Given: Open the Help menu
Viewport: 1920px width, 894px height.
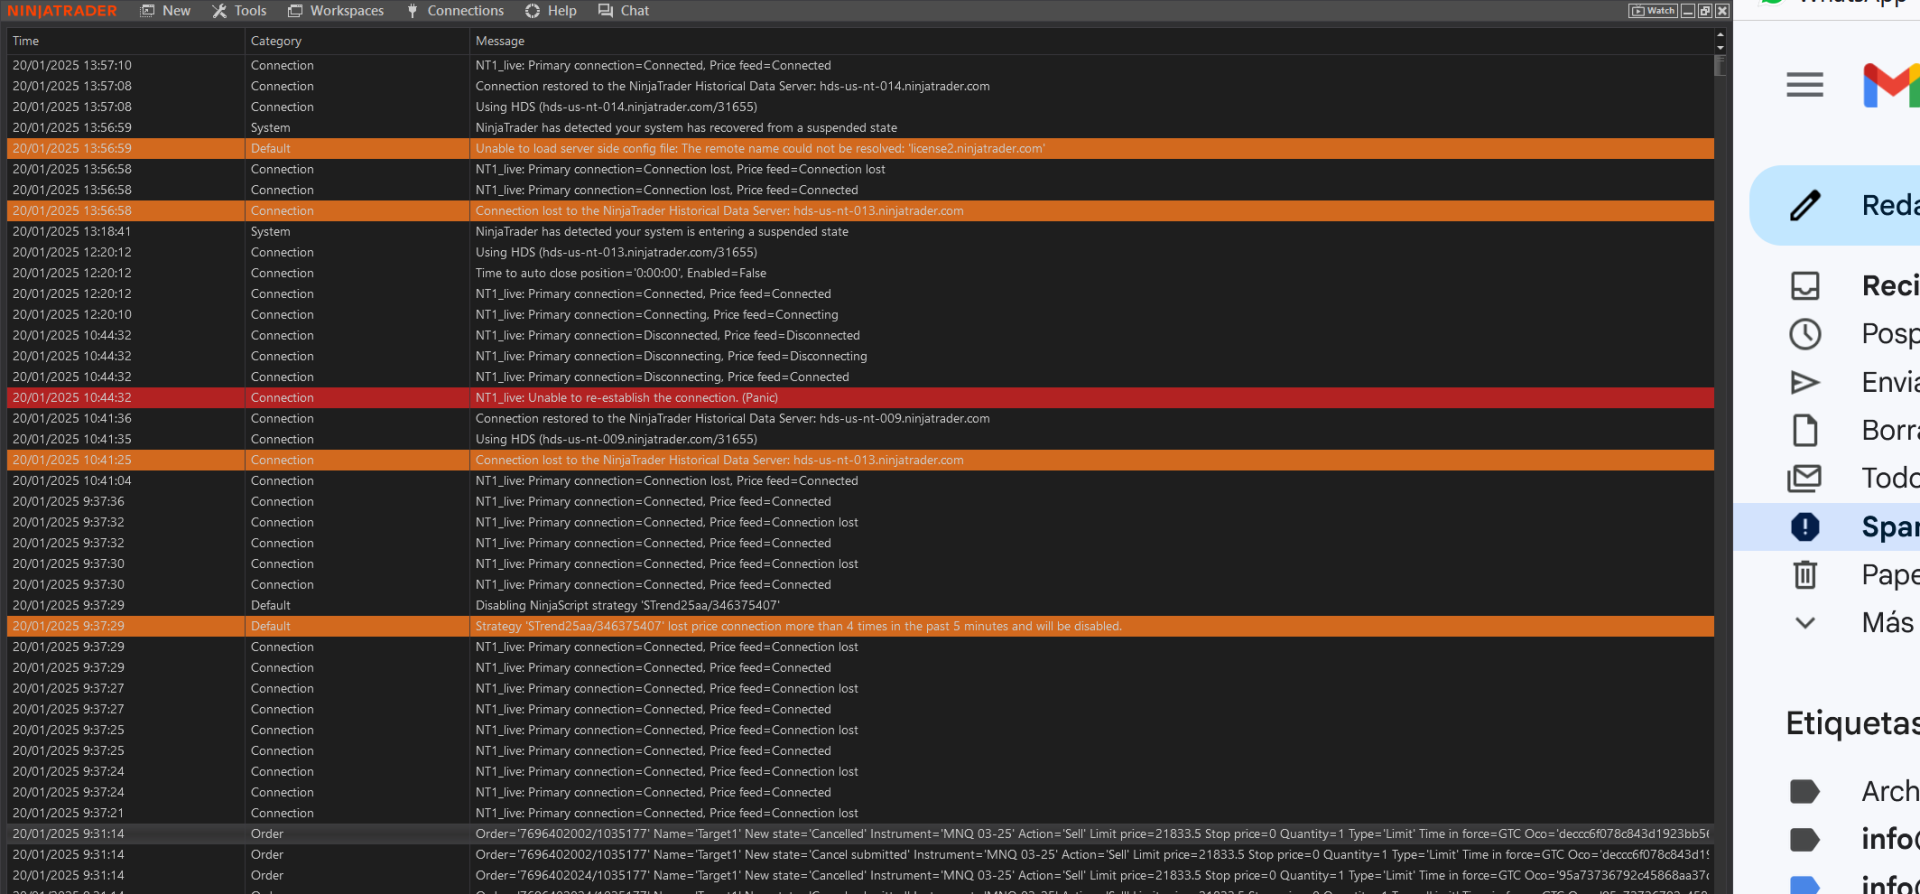Looking at the screenshot, I should (551, 11).
